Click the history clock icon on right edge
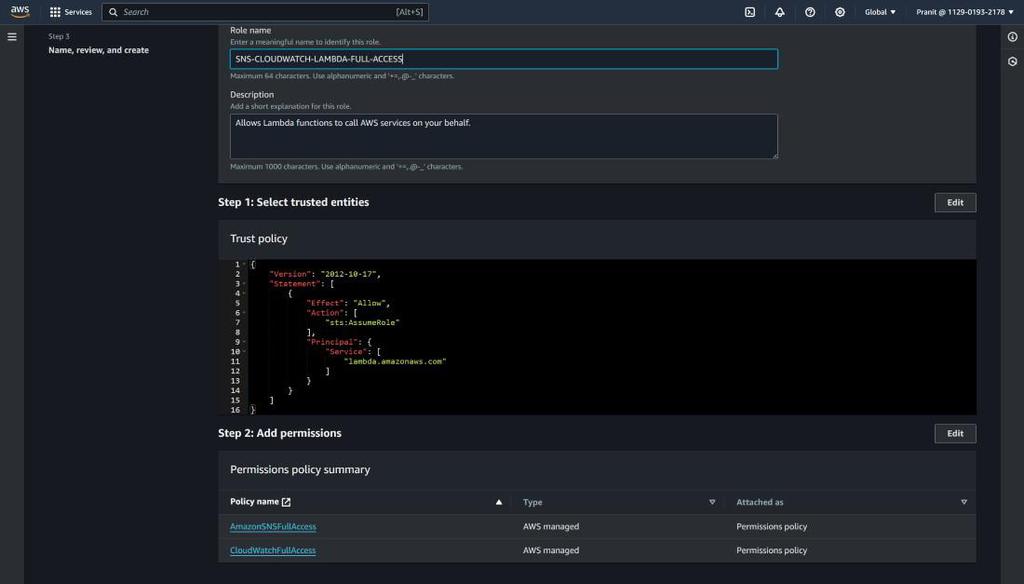The height and width of the screenshot is (584, 1024). tap(1012, 61)
